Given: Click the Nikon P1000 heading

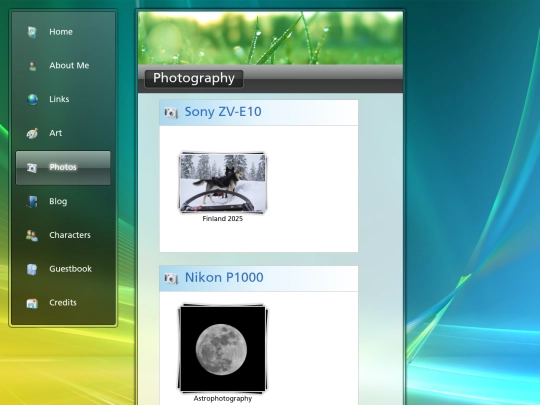Looking at the screenshot, I should click(224, 277).
